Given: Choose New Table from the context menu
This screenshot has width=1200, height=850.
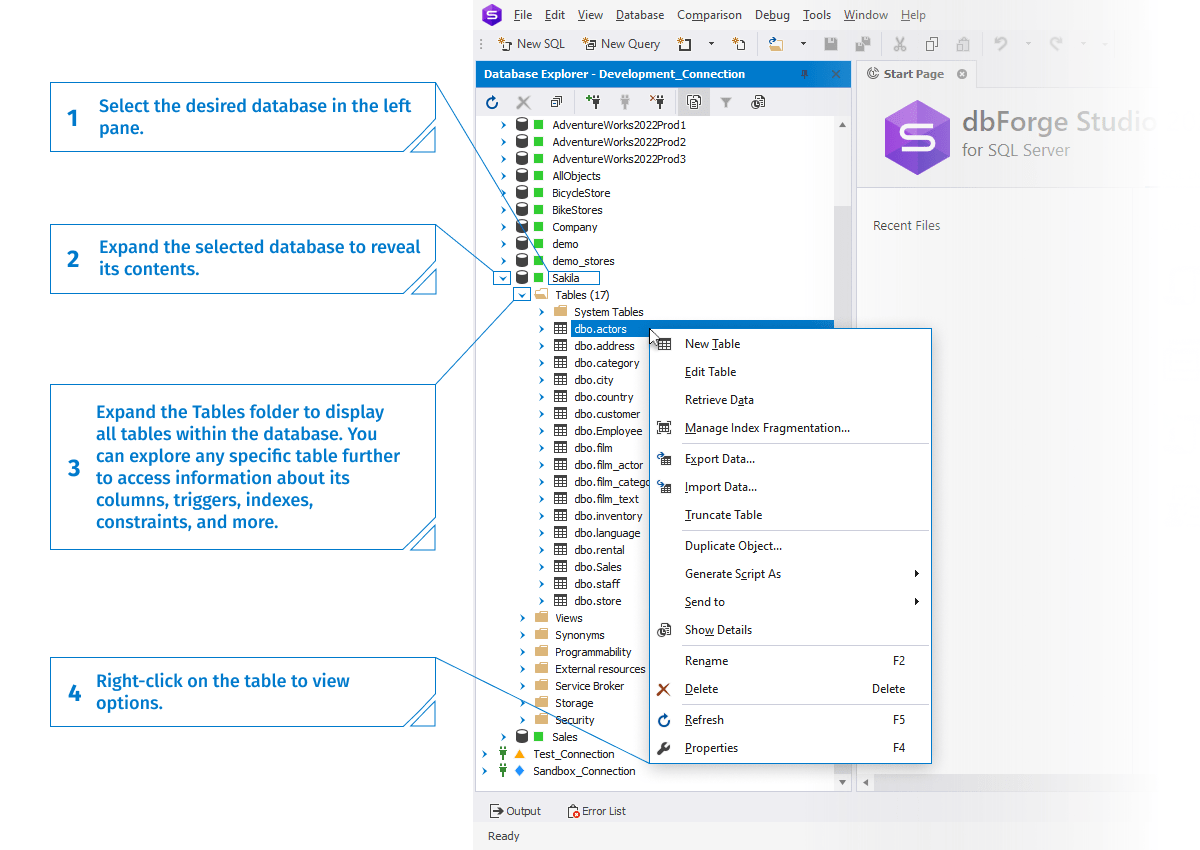Looking at the screenshot, I should coord(790,344).
